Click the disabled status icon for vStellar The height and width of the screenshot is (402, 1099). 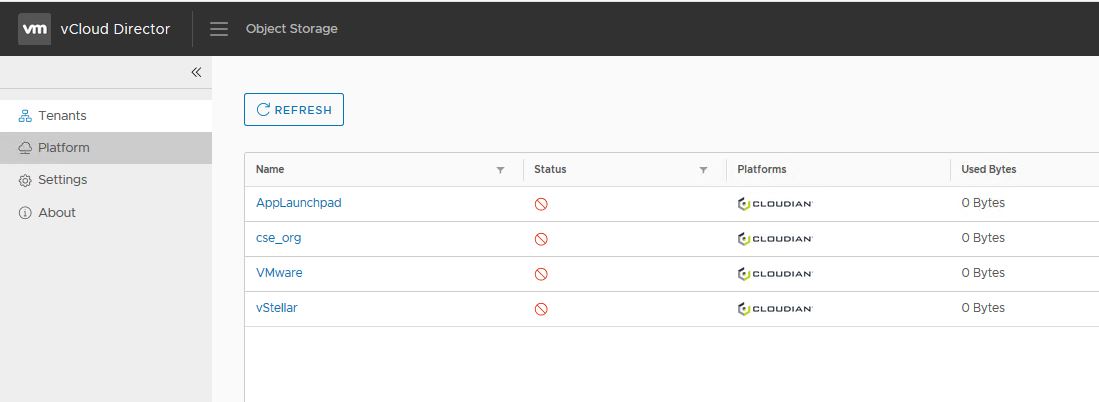541,309
